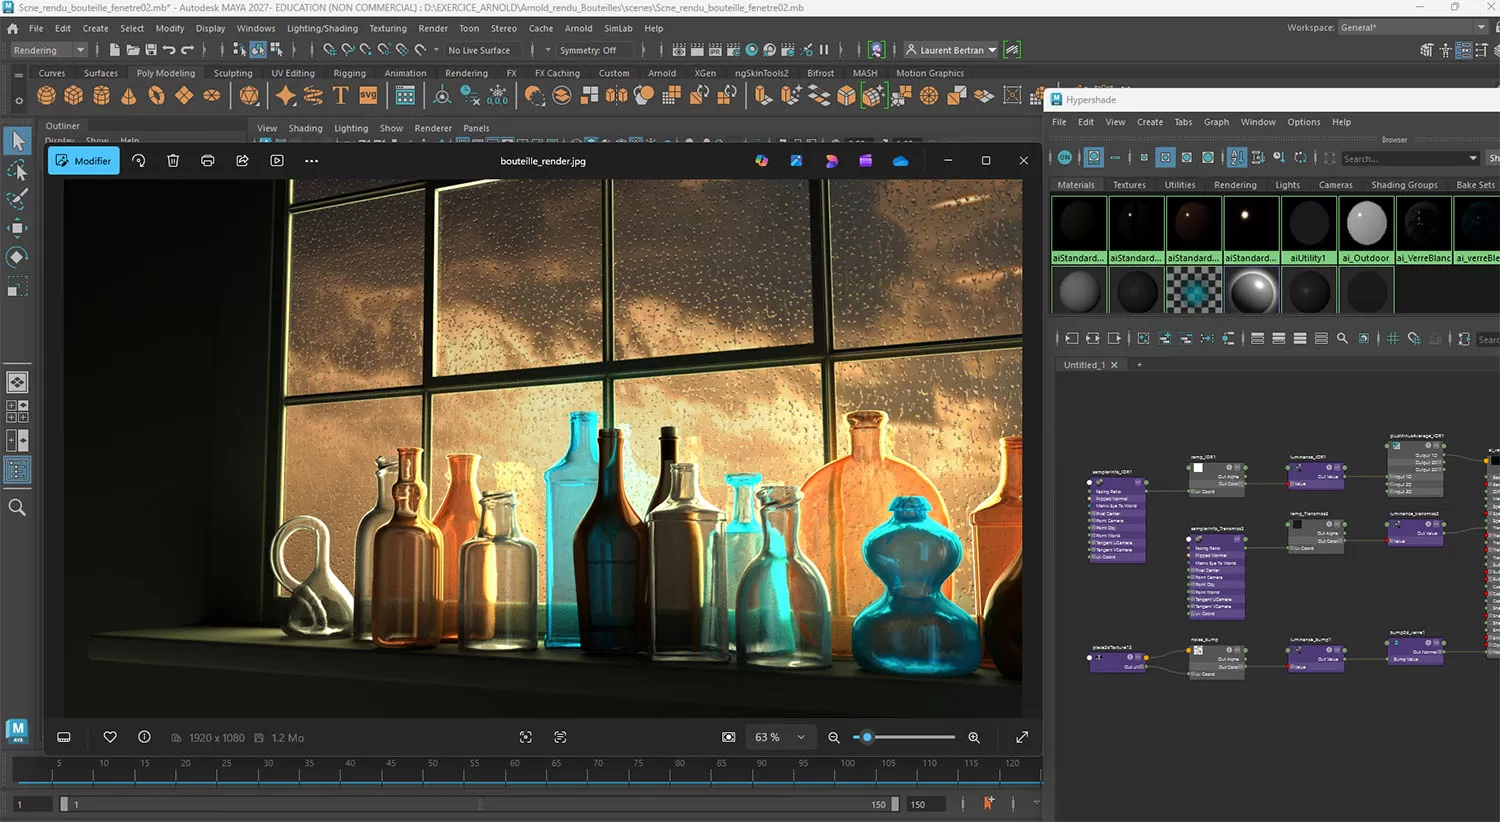This screenshot has height=822, width=1500.
Task: Rotate the image in the photo viewer
Action: pyautogui.click(x=139, y=161)
